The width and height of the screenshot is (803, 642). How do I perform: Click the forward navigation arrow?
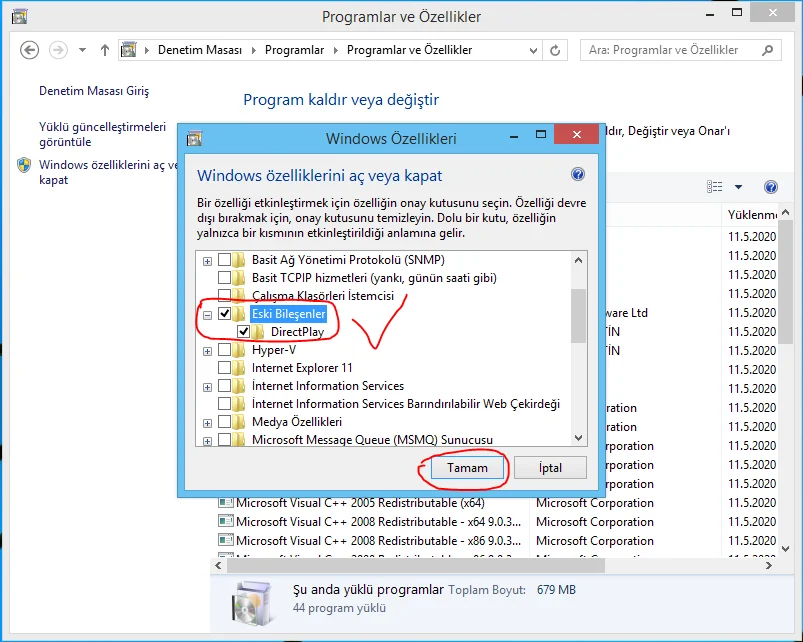click(x=58, y=50)
